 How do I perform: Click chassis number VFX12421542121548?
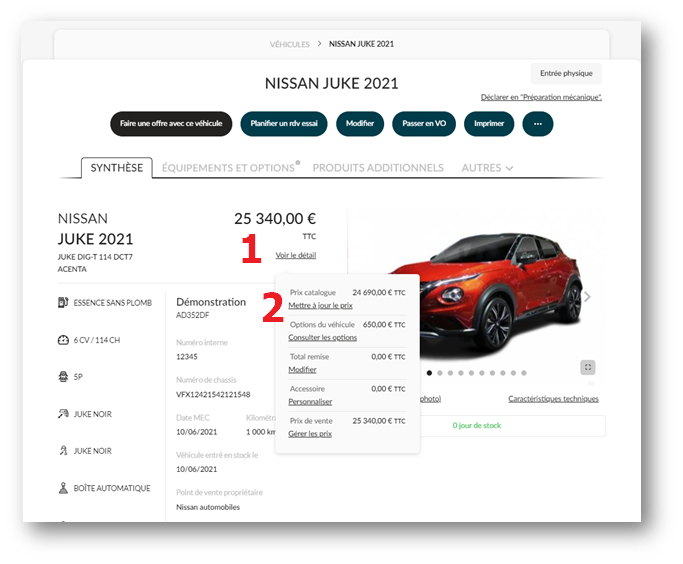coord(213,395)
